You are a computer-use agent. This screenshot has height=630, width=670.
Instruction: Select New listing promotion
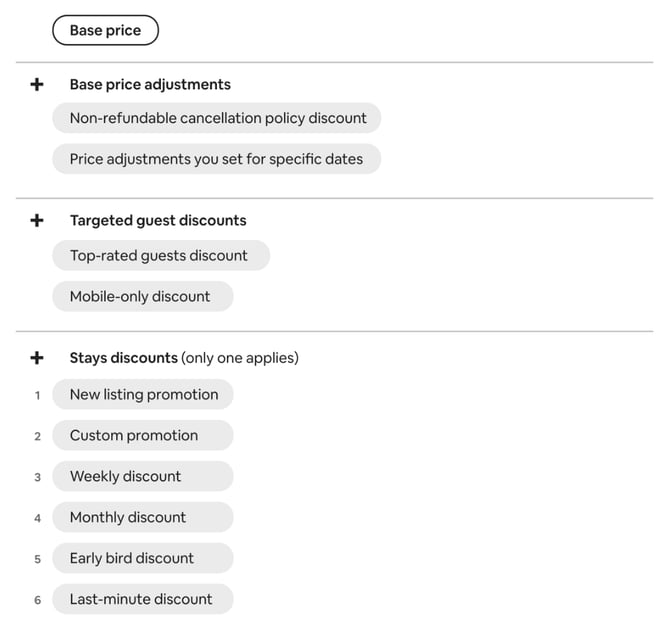pyautogui.click(x=143, y=394)
